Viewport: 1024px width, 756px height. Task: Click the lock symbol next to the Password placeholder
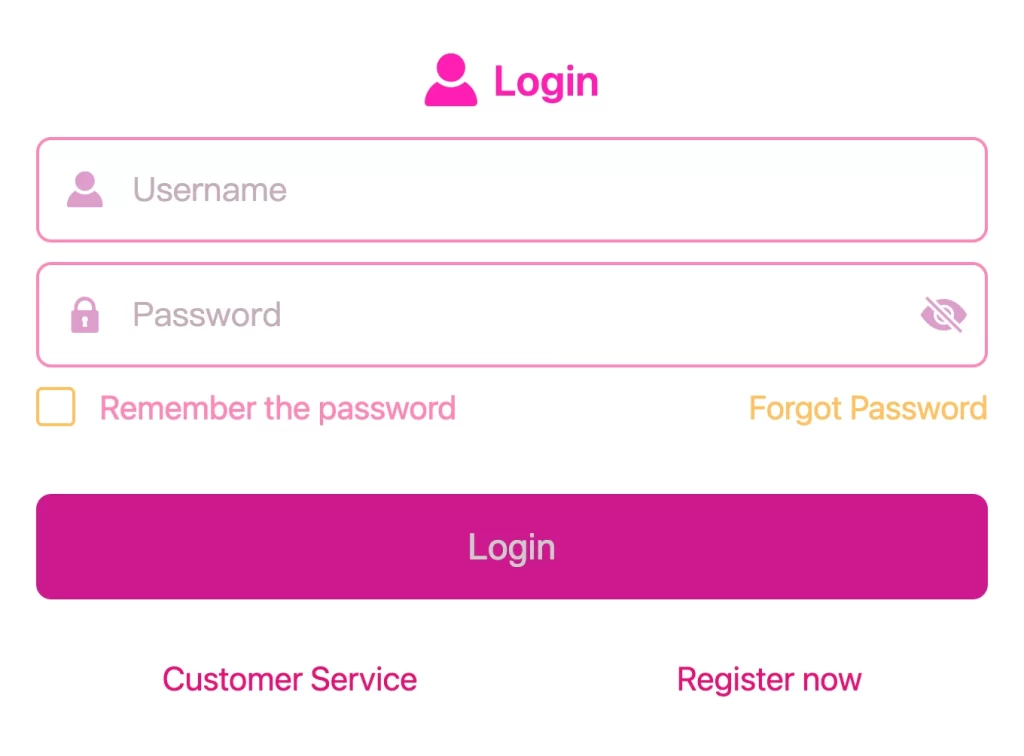tap(84, 314)
